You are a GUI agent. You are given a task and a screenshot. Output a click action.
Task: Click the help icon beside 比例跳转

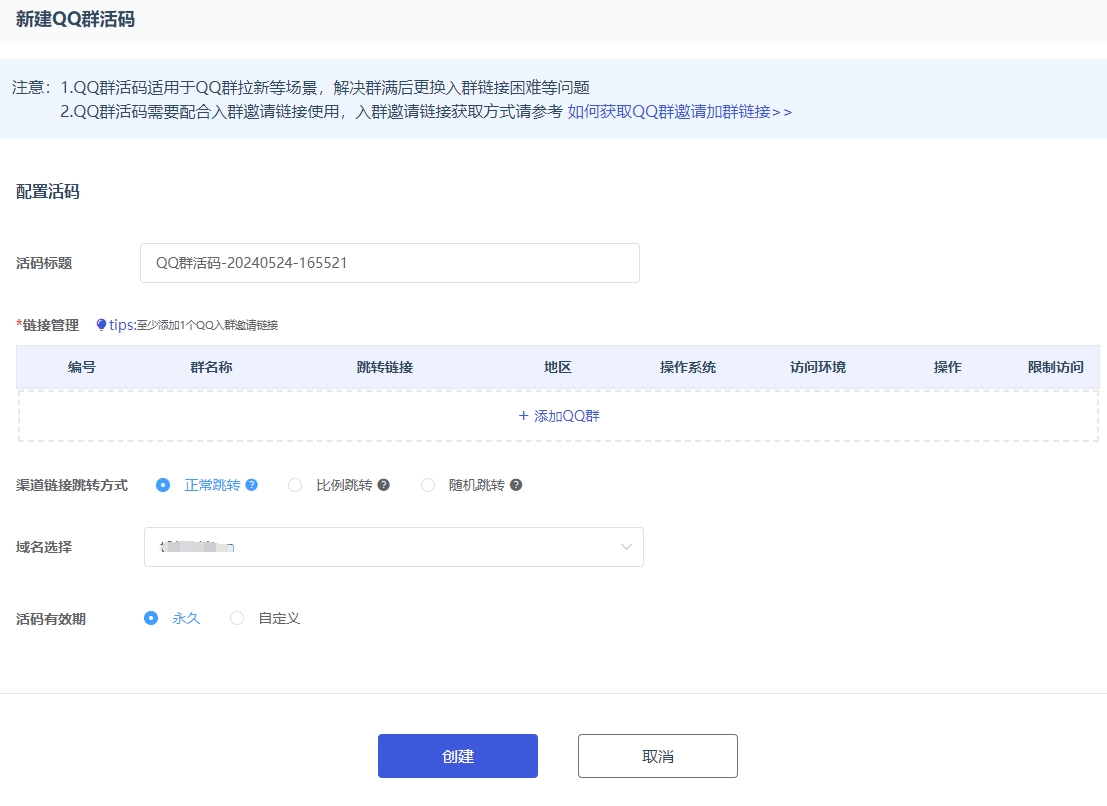(385, 485)
